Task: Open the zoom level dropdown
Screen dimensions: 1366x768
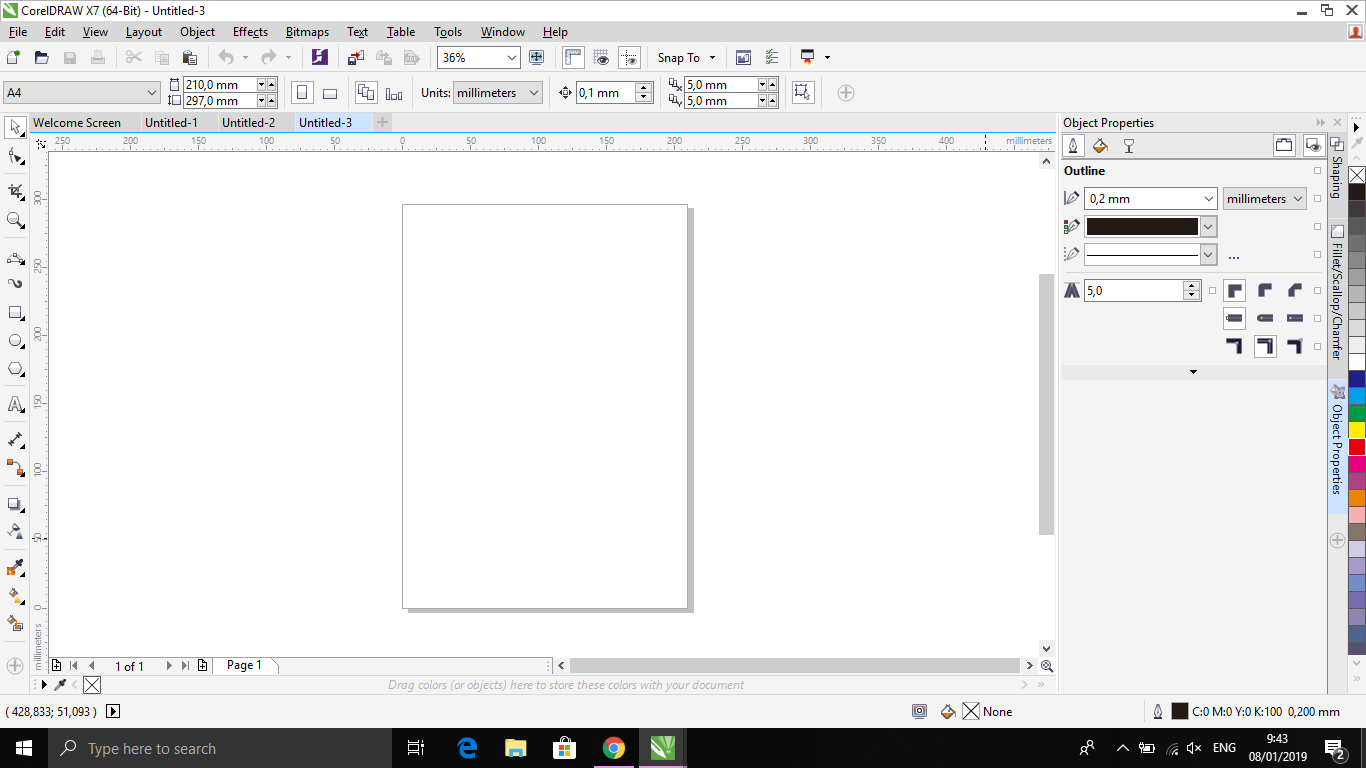Action: click(512, 58)
